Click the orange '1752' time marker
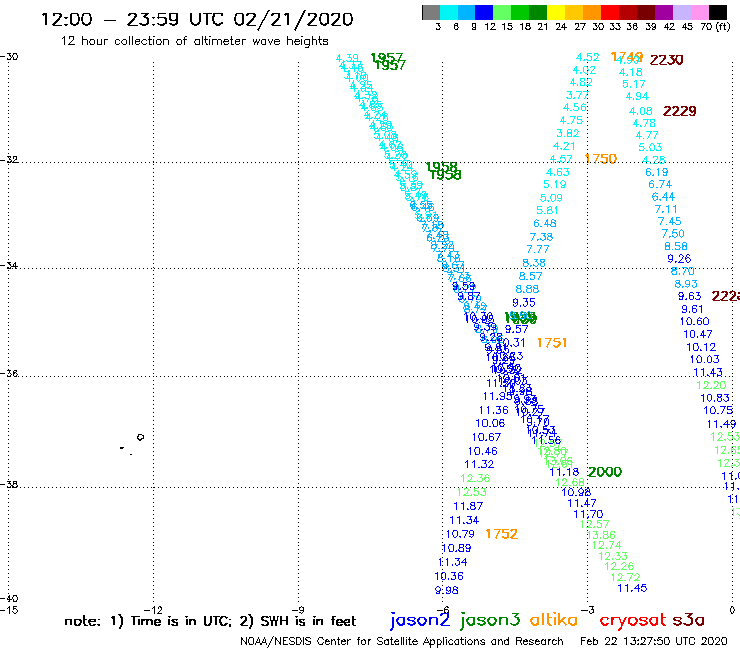The width and height of the screenshot is (740, 650). (x=502, y=534)
